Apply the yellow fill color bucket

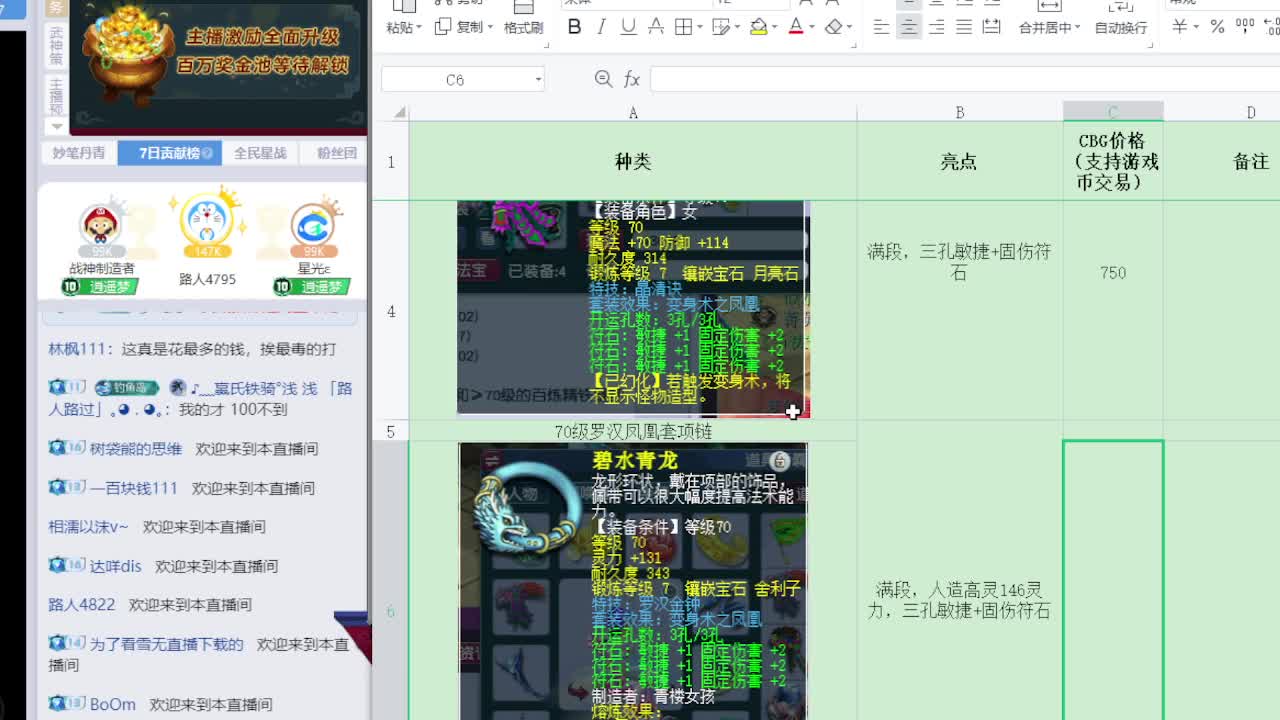tap(758, 27)
